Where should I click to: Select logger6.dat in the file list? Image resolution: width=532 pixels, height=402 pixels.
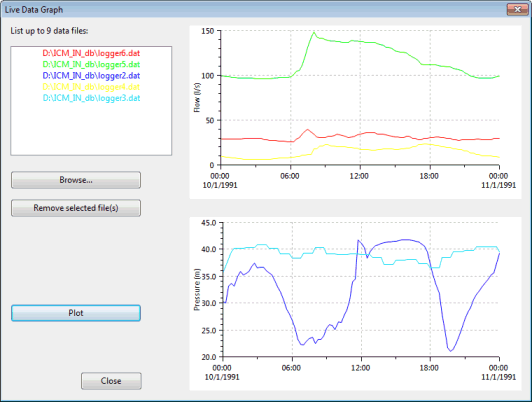(91, 53)
